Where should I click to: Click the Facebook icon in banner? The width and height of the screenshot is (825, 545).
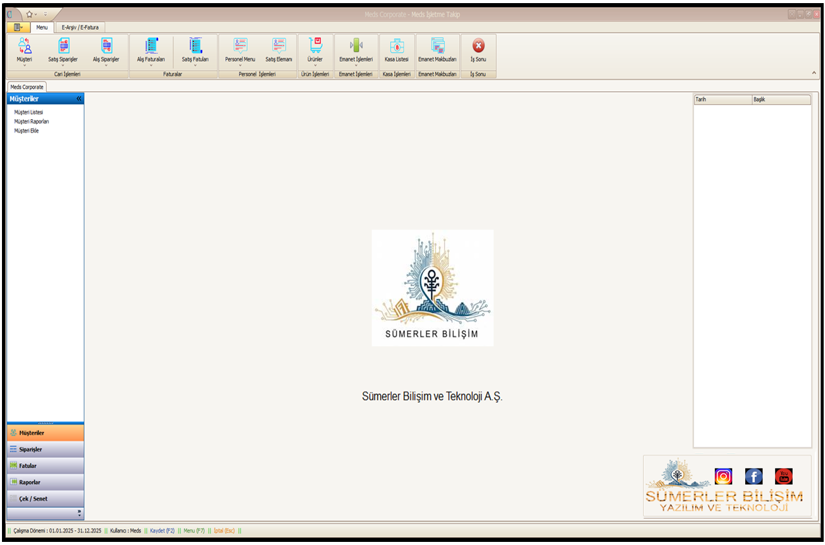754,476
